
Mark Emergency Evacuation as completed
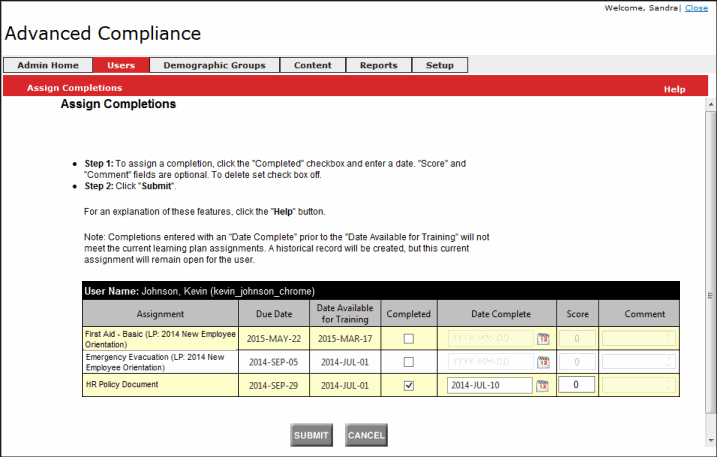click(407, 362)
